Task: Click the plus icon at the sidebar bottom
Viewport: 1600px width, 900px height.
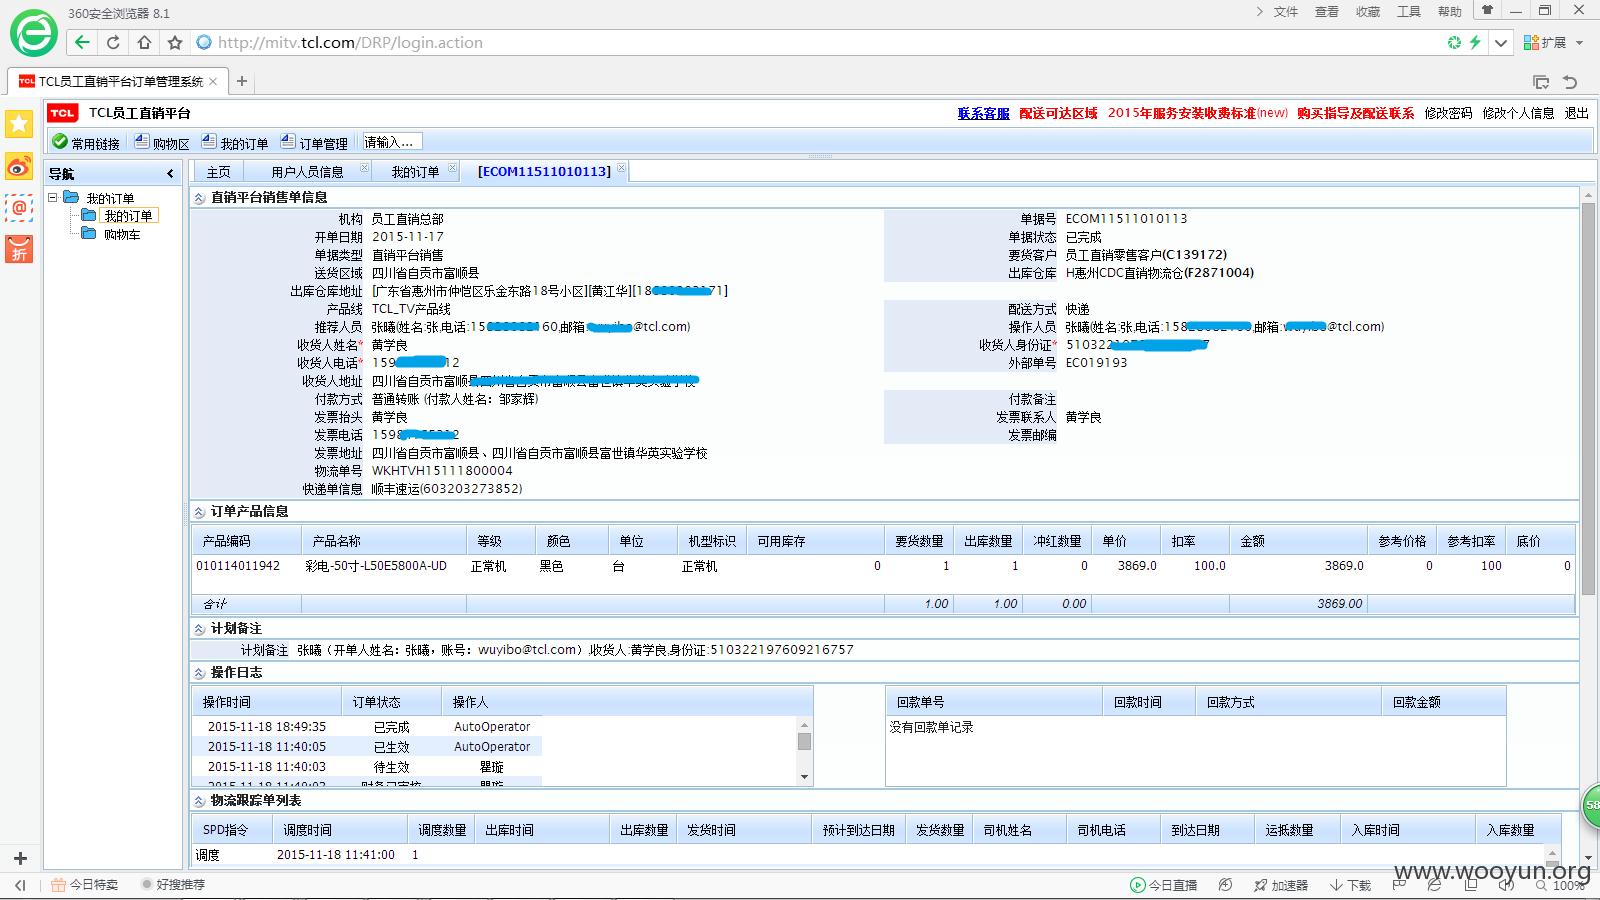Action: click(x=20, y=858)
